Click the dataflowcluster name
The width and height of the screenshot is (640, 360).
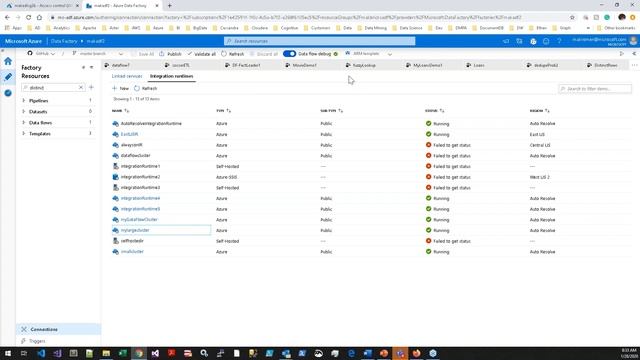pos(136,156)
